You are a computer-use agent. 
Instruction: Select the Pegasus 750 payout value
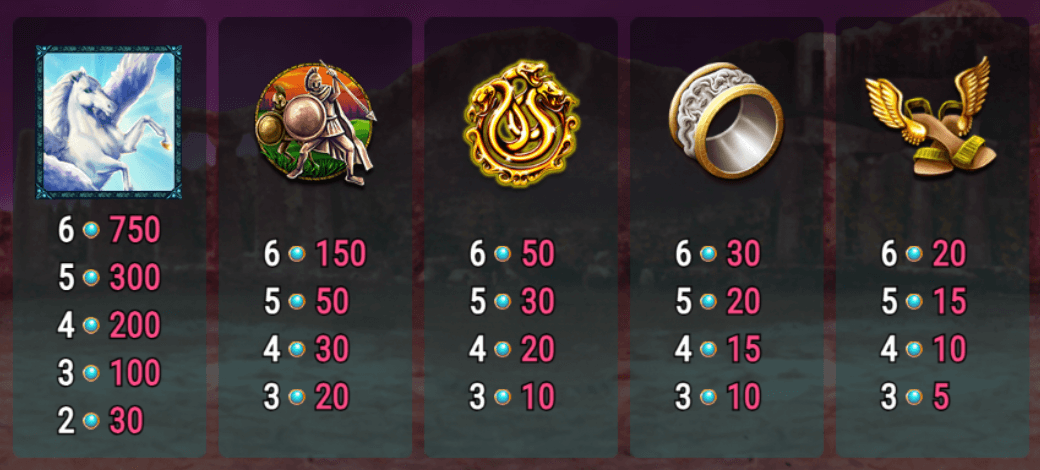(x=135, y=230)
